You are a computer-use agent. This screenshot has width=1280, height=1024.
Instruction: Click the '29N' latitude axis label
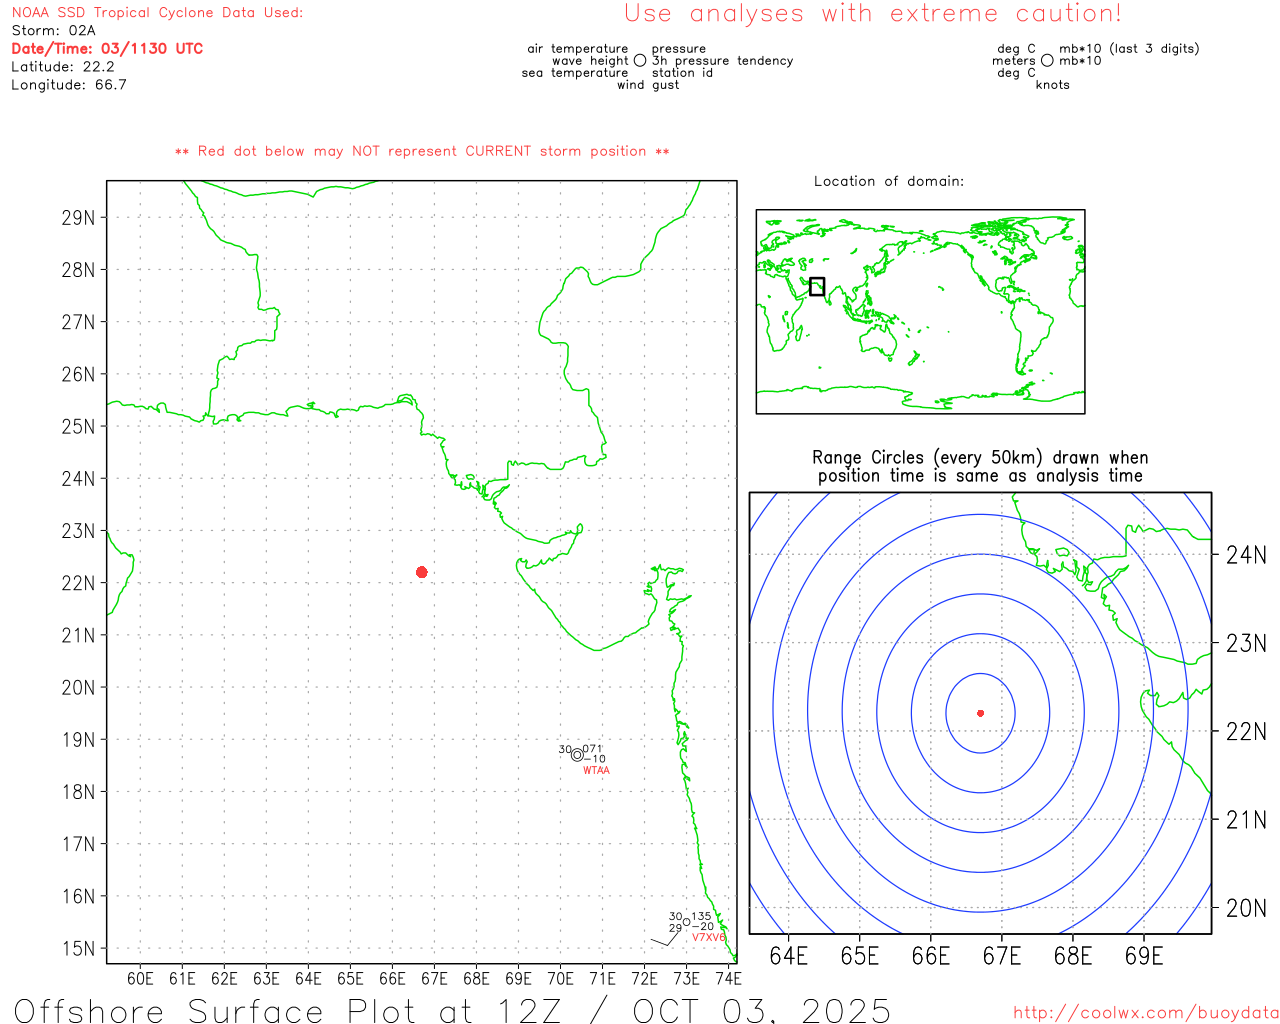pyautogui.click(x=78, y=218)
